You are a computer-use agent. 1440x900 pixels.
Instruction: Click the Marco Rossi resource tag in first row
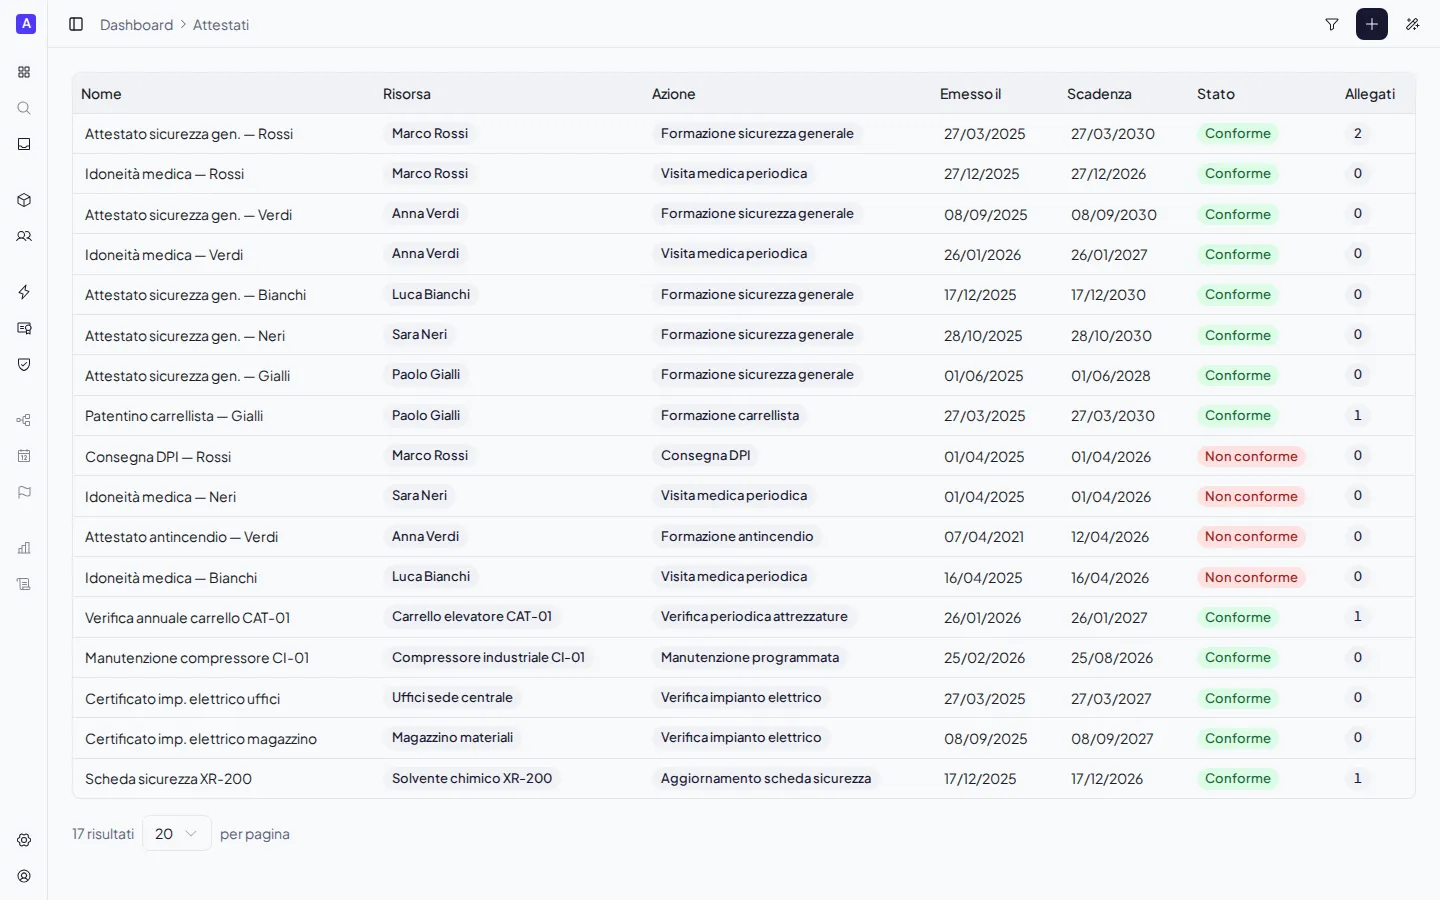click(x=430, y=133)
